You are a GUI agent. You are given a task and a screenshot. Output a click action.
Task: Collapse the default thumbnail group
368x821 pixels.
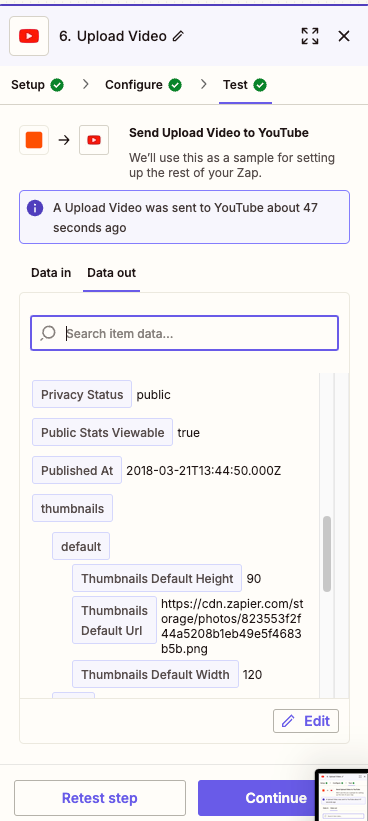tap(81, 547)
